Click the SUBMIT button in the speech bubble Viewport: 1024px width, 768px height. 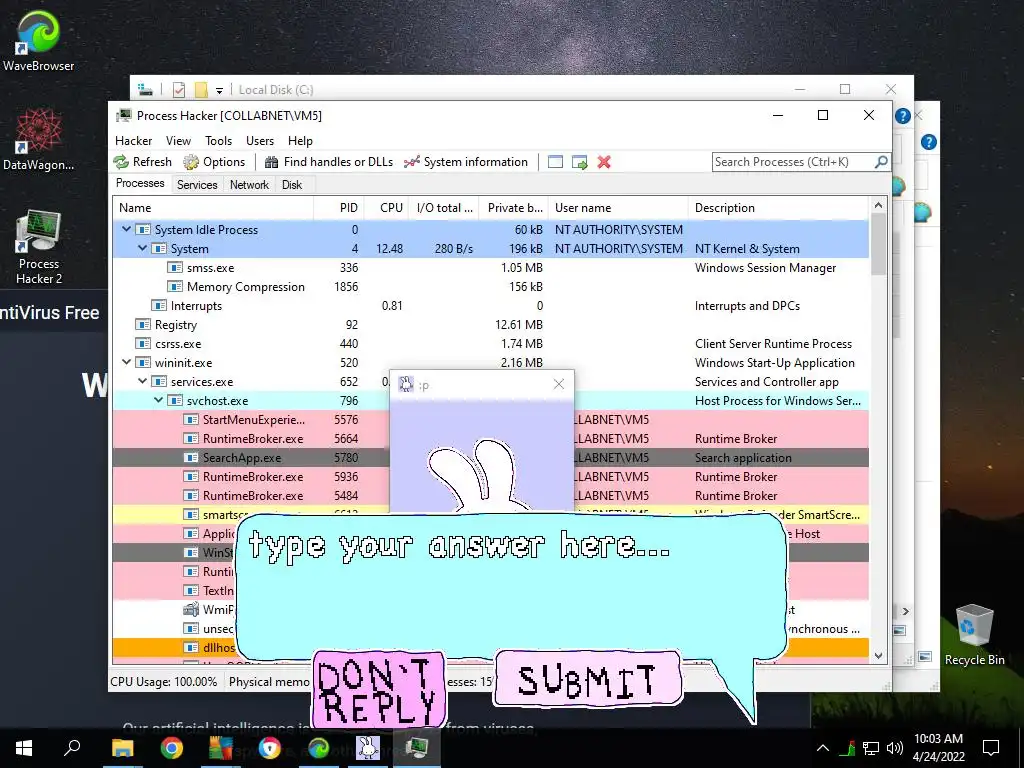coord(587,679)
